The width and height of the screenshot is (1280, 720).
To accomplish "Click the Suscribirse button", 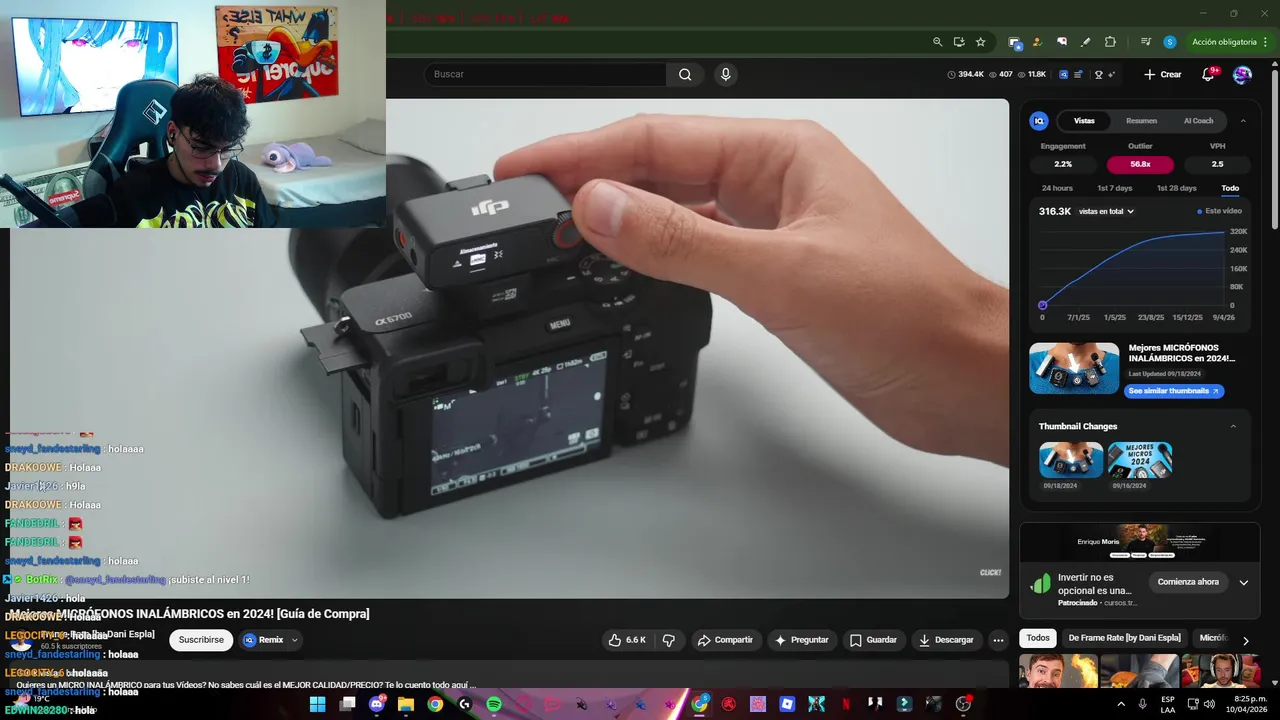I will (201, 640).
